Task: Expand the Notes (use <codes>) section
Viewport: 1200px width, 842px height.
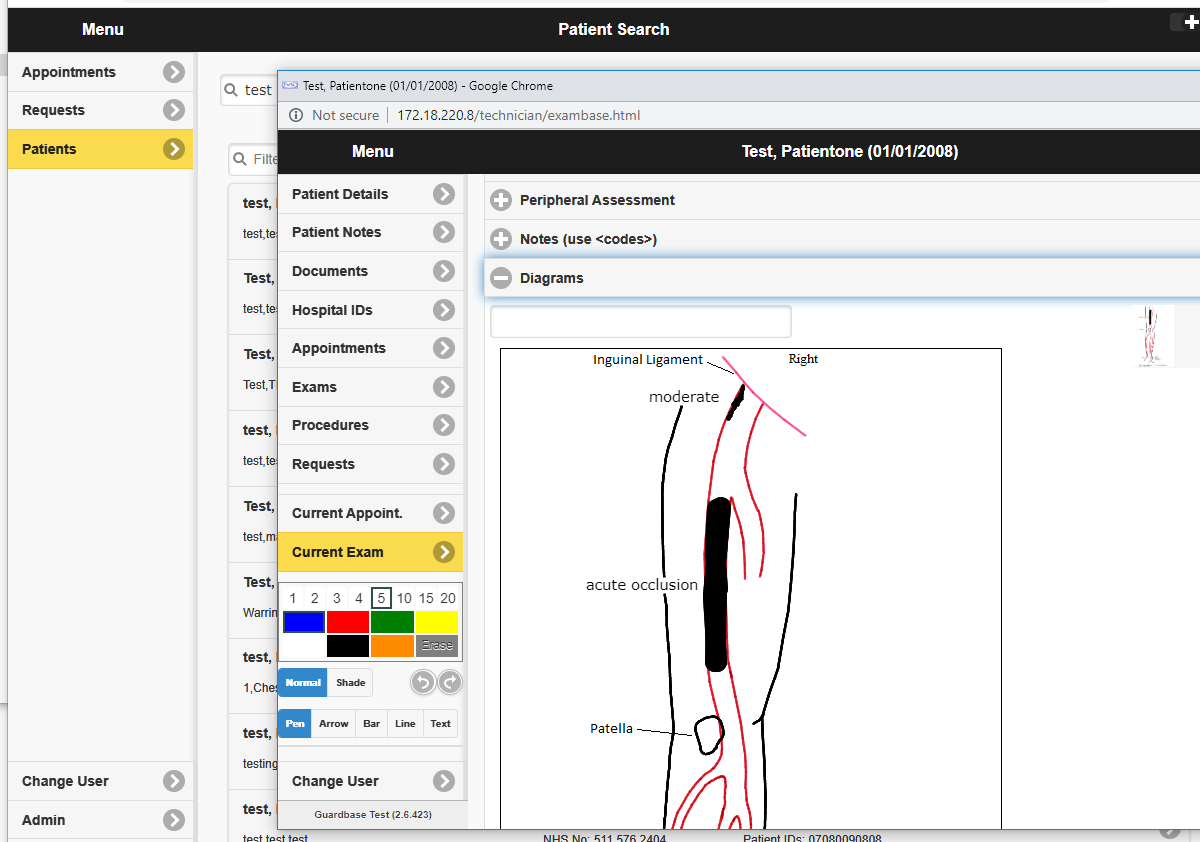Action: click(x=501, y=240)
